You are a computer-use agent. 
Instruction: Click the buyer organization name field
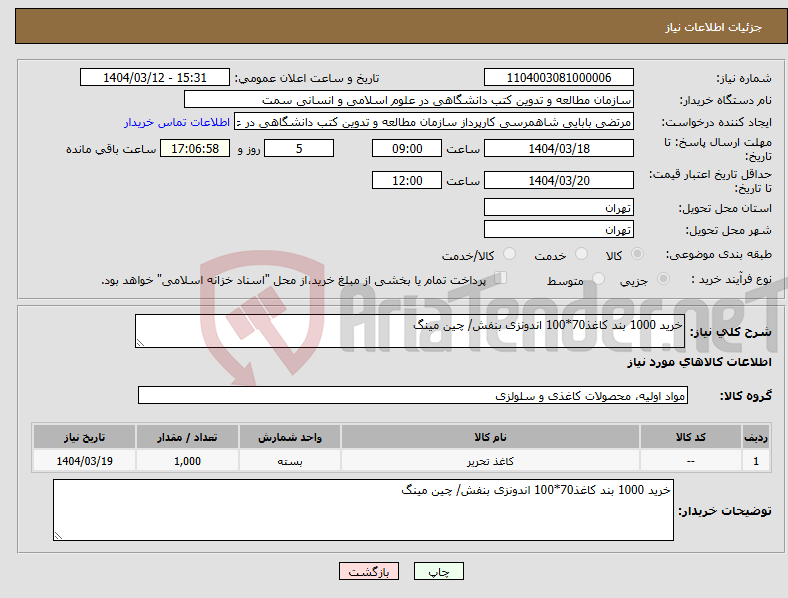[409, 99]
